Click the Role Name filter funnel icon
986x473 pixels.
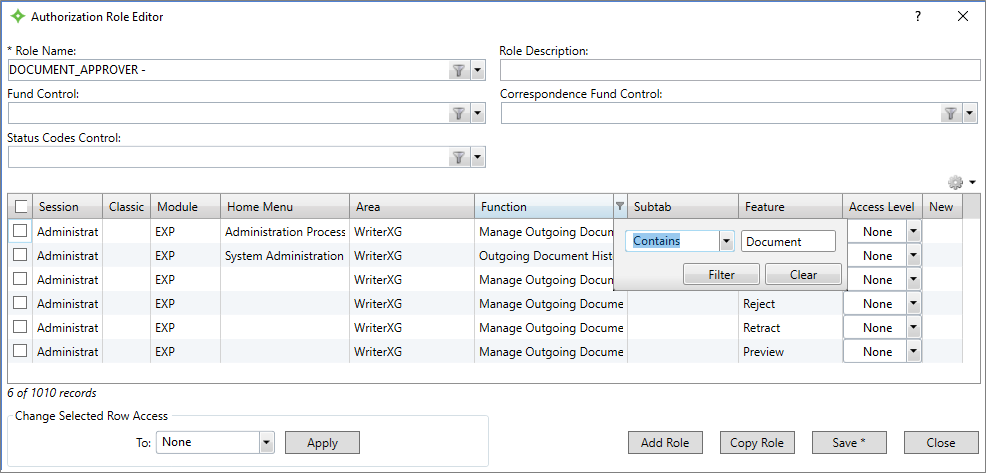pyautogui.click(x=458, y=70)
